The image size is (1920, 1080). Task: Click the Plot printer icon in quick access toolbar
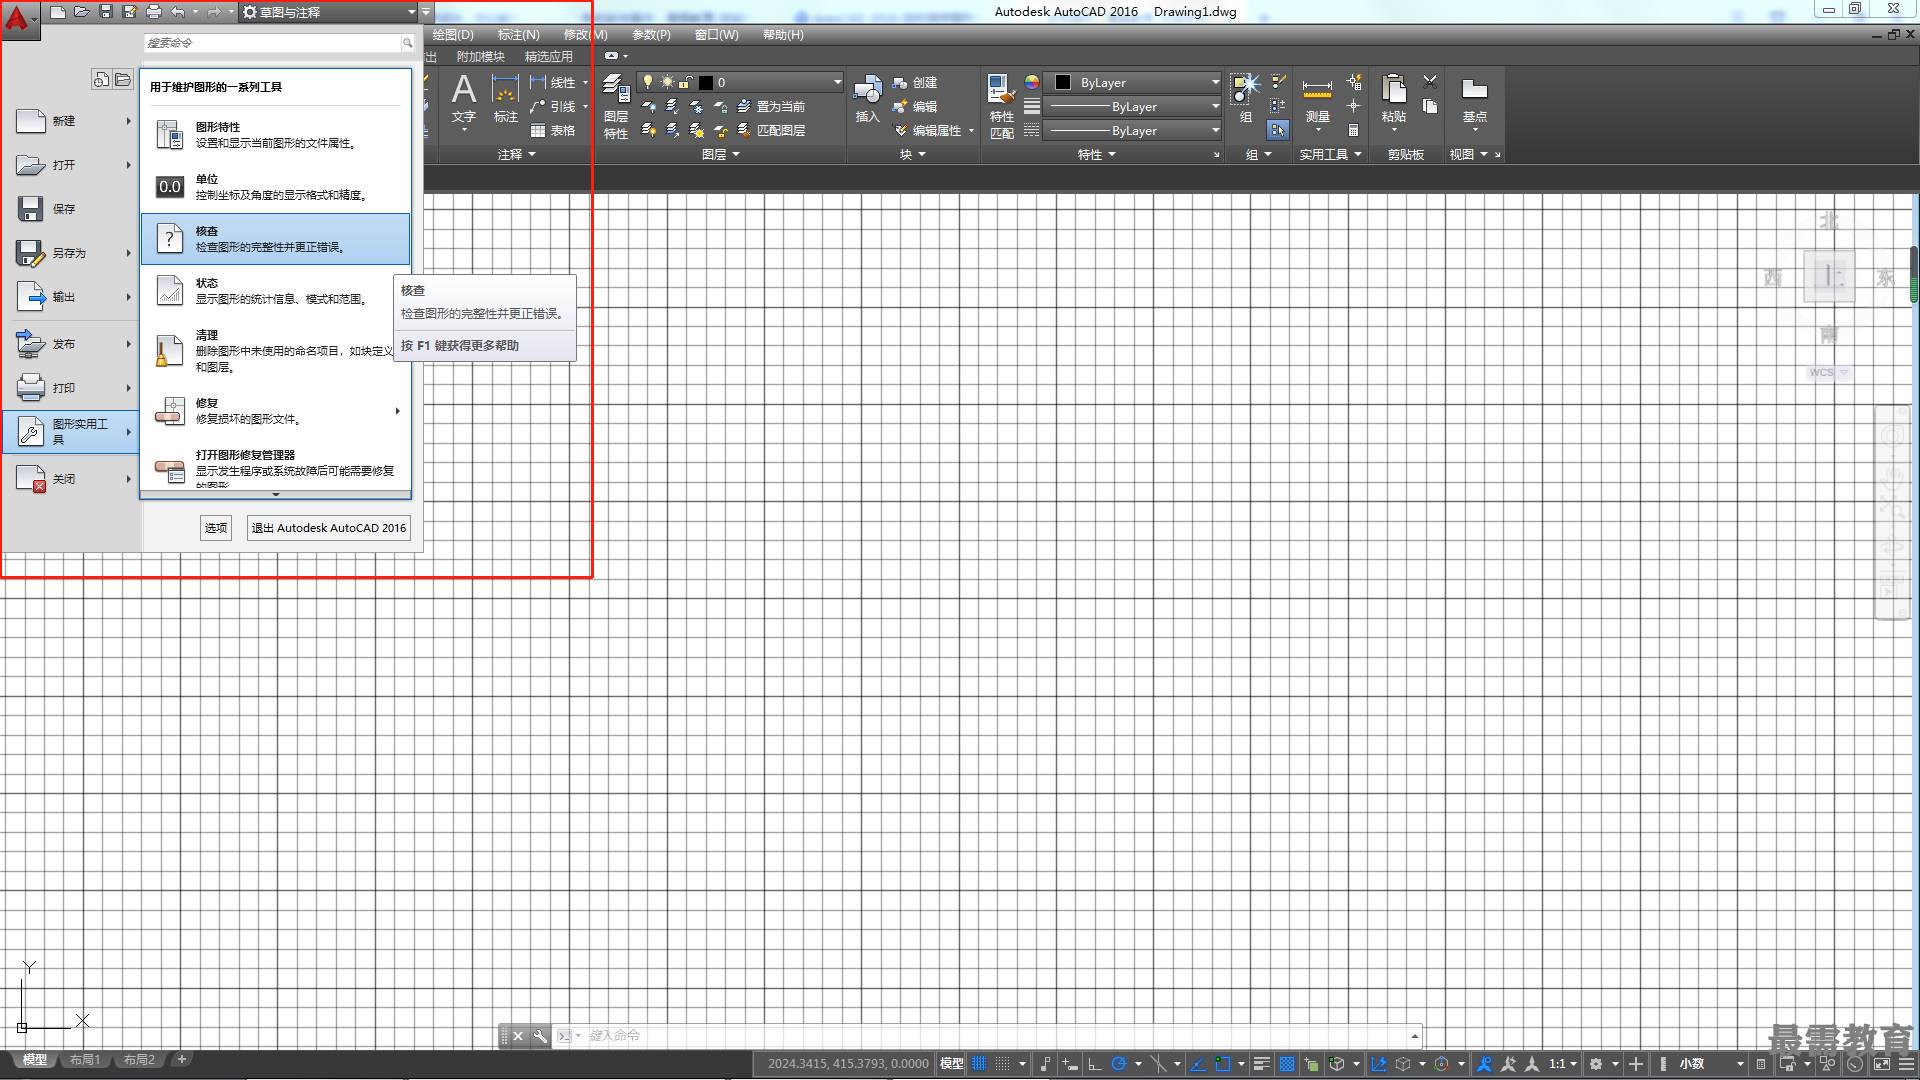[153, 12]
